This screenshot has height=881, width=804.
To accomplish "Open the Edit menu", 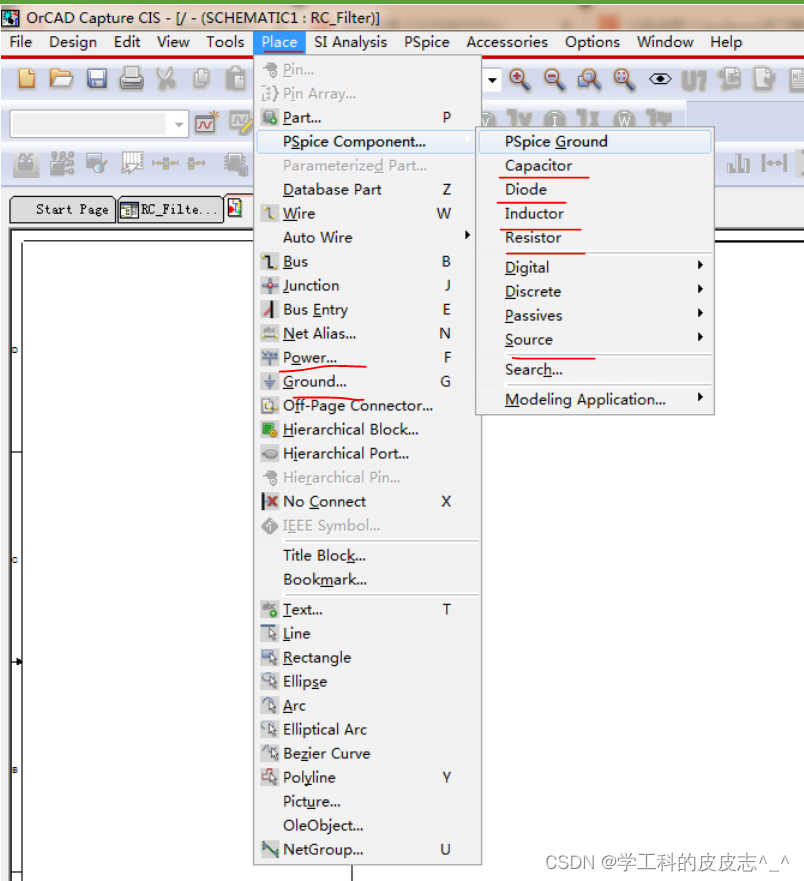I will point(127,42).
